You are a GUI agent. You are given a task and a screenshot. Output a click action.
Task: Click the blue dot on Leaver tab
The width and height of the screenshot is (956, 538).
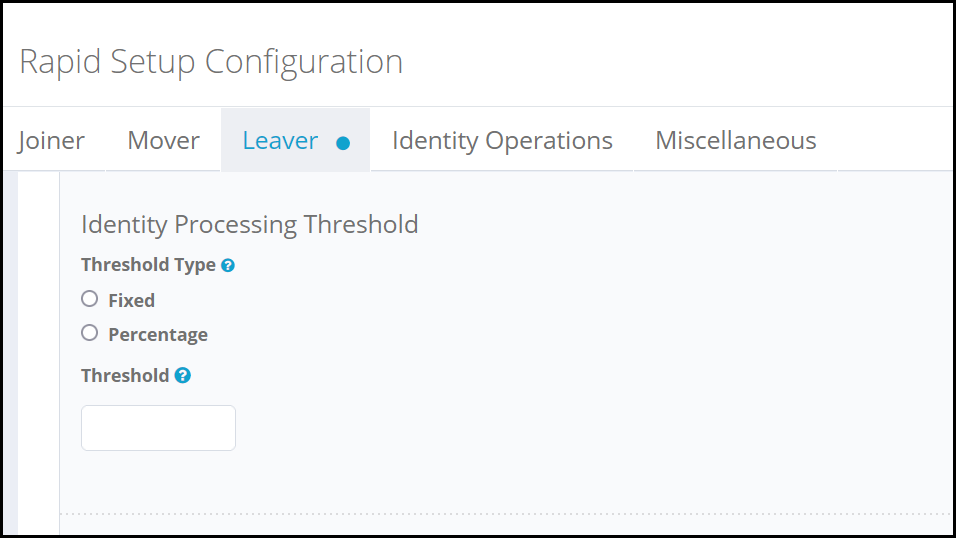pyautogui.click(x=343, y=143)
